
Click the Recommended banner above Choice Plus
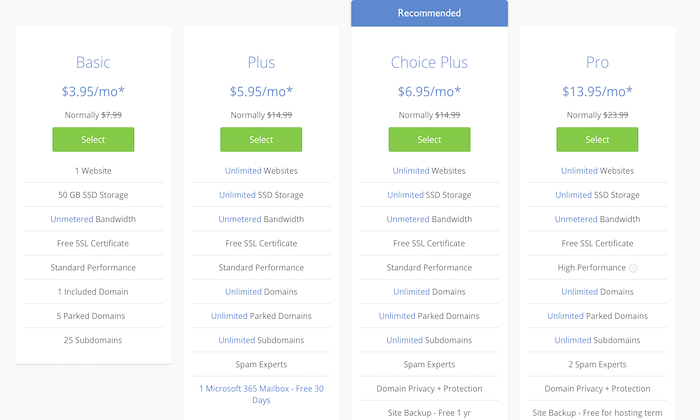click(x=429, y=13)
